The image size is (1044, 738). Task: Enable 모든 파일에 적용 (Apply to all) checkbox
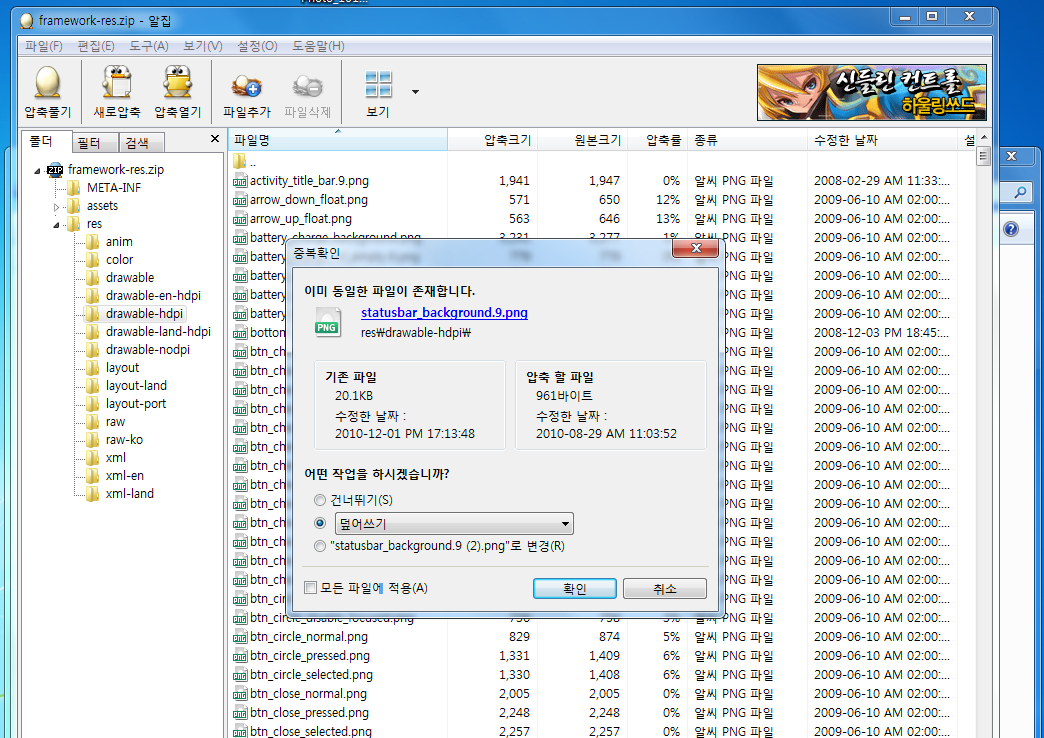click(310, 588)
